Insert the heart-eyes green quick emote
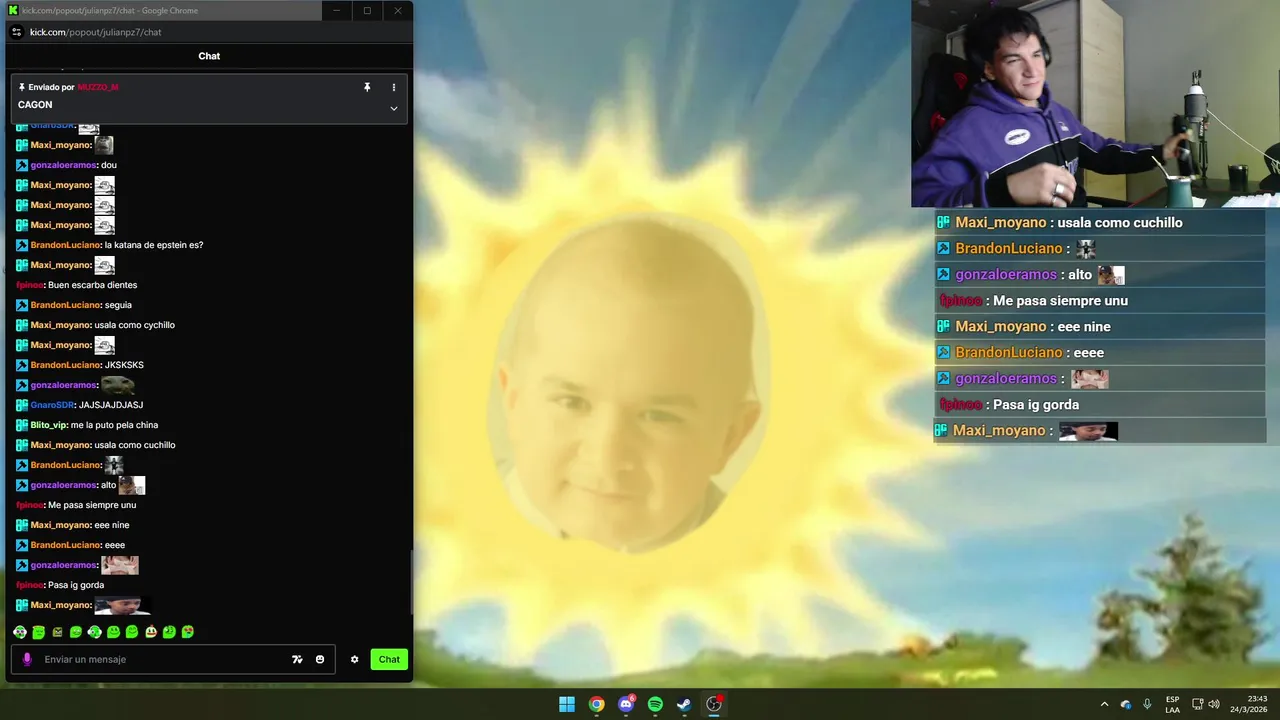 click(x=187, y=632)
